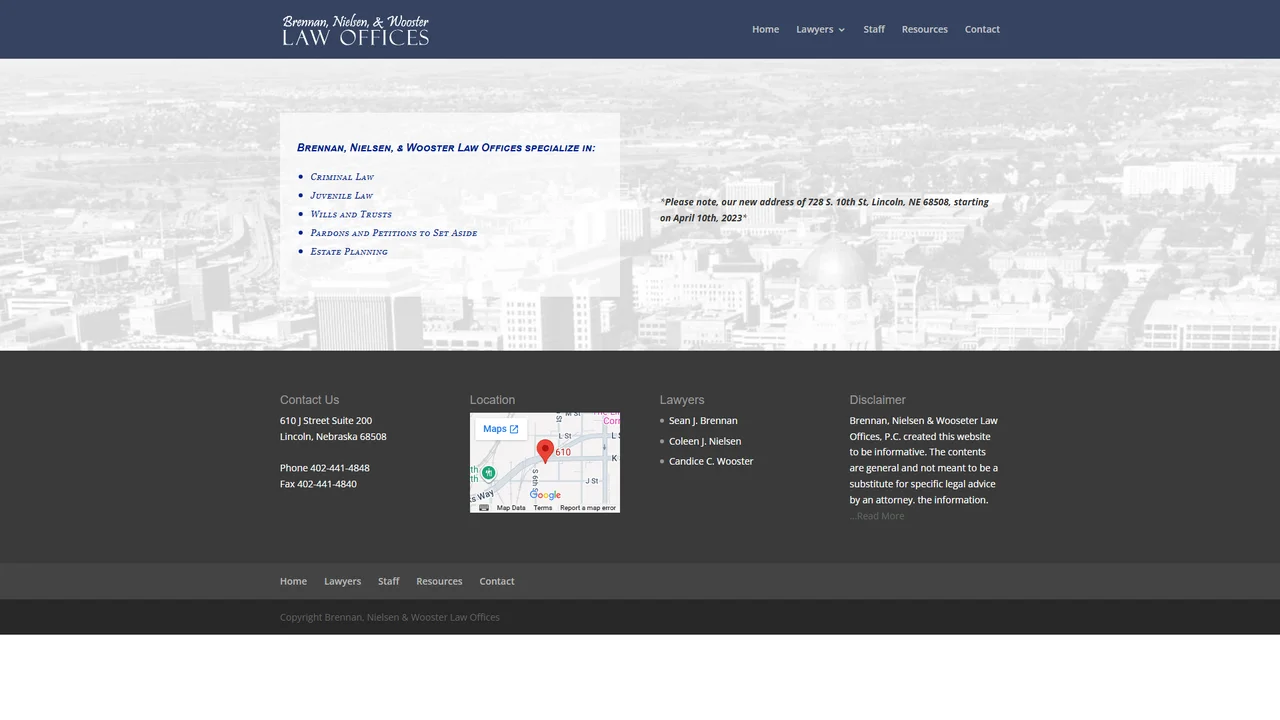Viewport: 1280px width, 720px height.
Task: Open Coleen J. Nielsen lawyer page
Action: (705, 441)
